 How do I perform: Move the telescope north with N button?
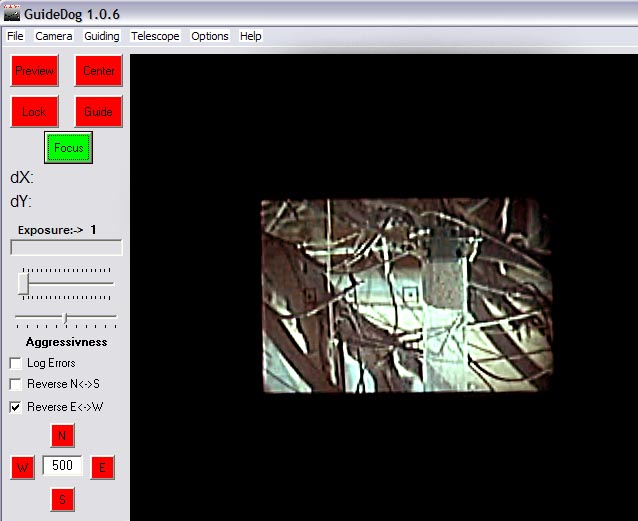[63, 436]
